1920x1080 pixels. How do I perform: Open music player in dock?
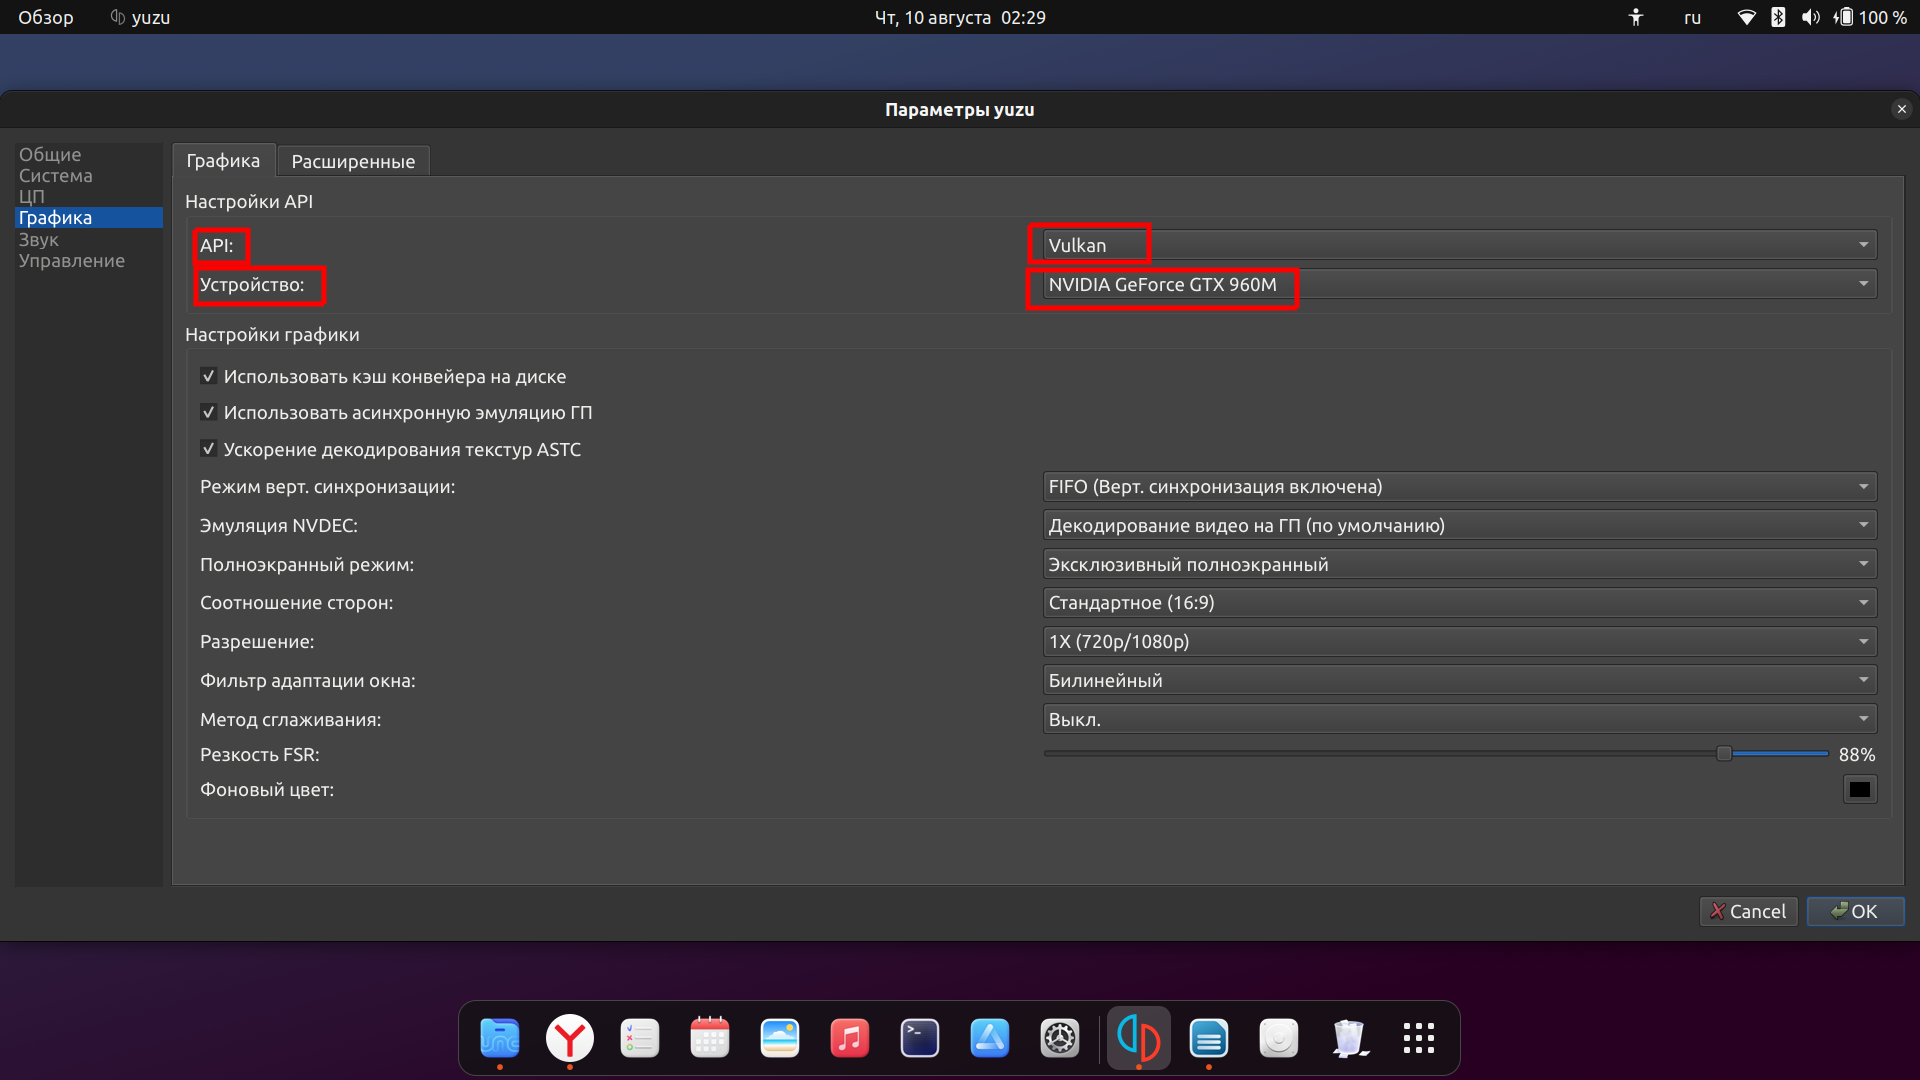[851, 1038]
